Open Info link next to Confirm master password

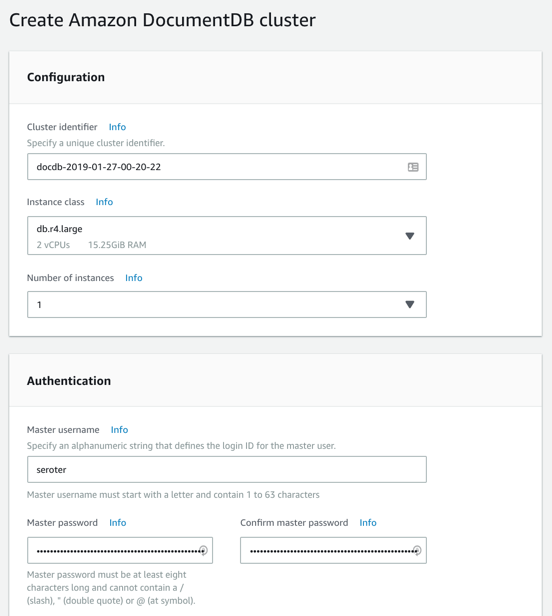pyautogui.click(x=368, y=523)
